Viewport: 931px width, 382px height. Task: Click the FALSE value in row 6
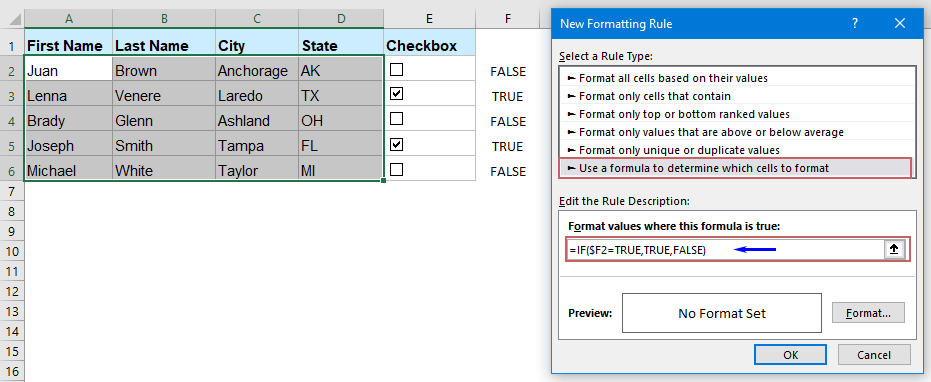pos(508,171)
